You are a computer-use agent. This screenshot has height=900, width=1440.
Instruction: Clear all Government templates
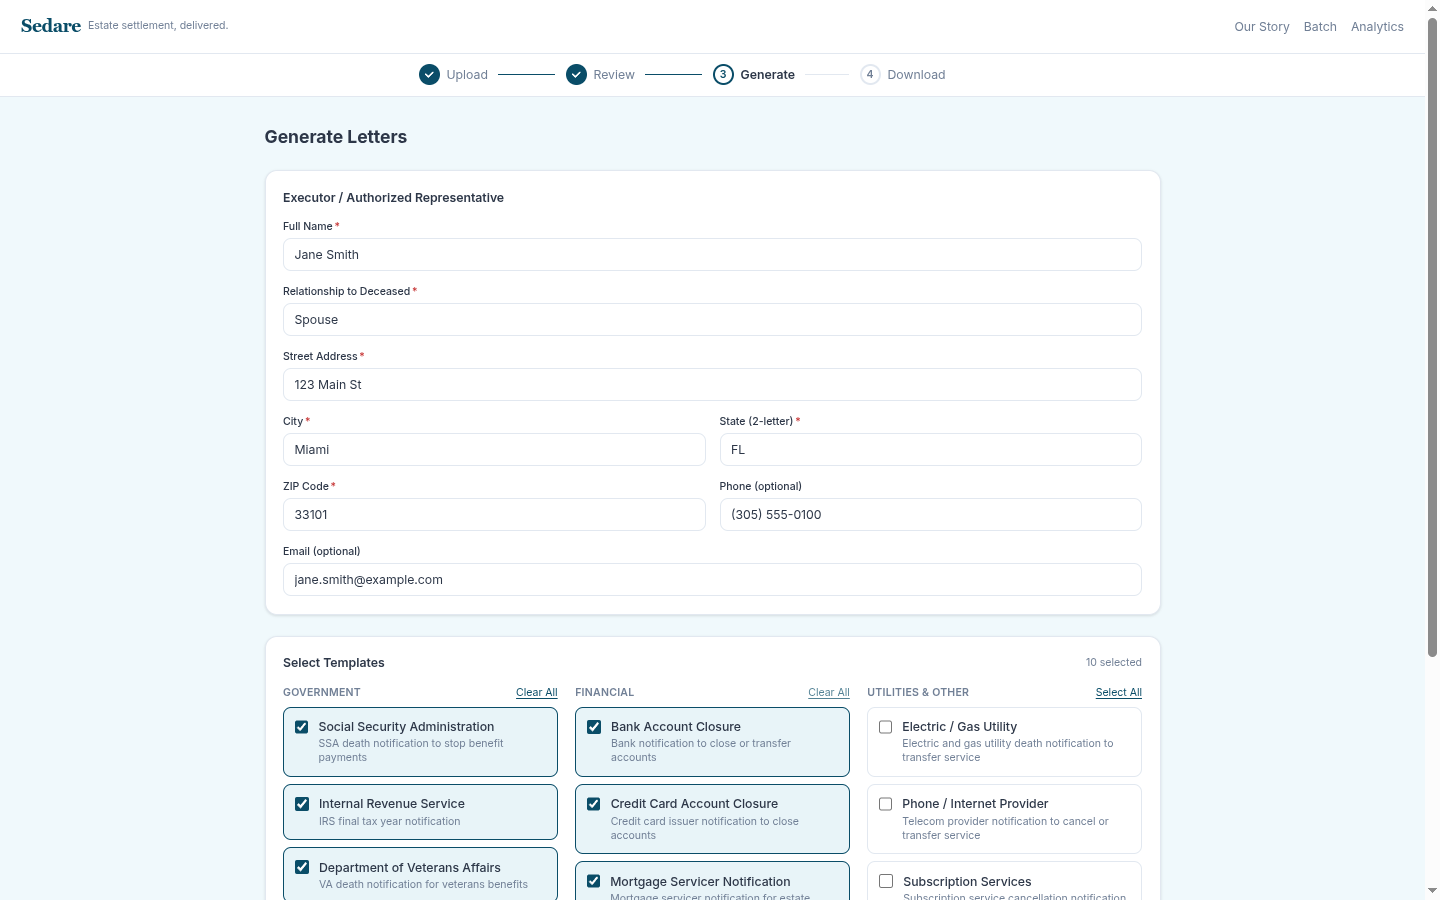coord(536,692)
